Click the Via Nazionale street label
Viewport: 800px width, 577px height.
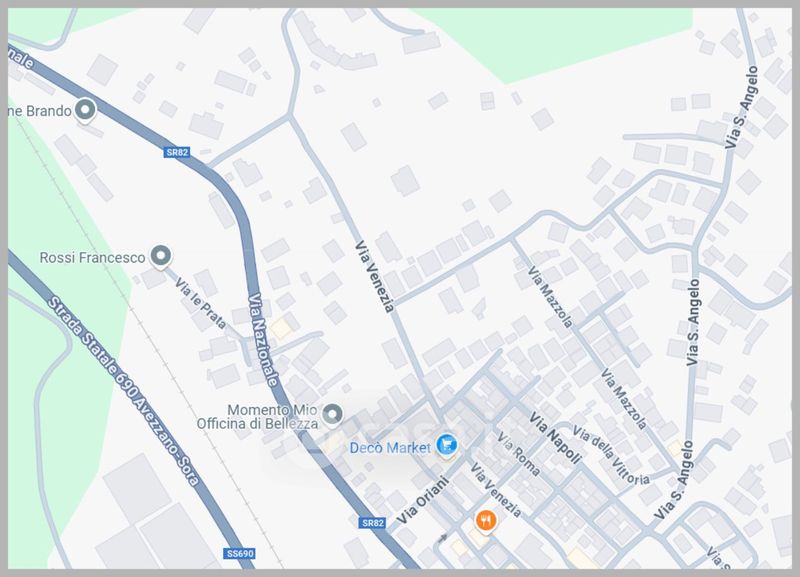[x=263, y=340]
